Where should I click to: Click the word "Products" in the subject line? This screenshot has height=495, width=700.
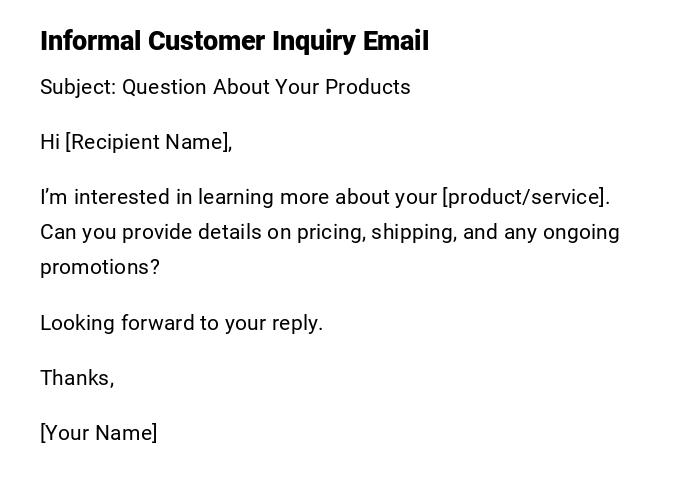(x=367, y=87)
